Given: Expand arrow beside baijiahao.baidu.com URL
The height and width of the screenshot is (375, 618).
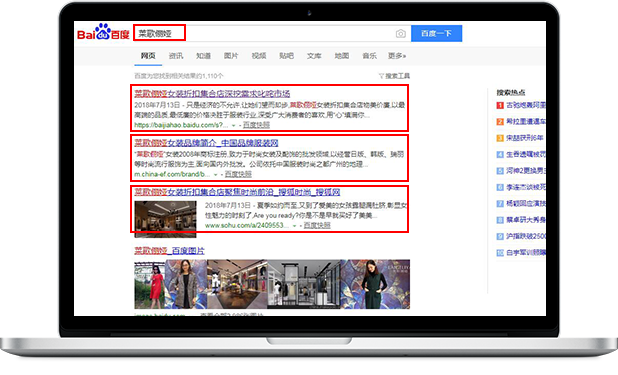Looking at the screenshot, I should tap(233, 125).
